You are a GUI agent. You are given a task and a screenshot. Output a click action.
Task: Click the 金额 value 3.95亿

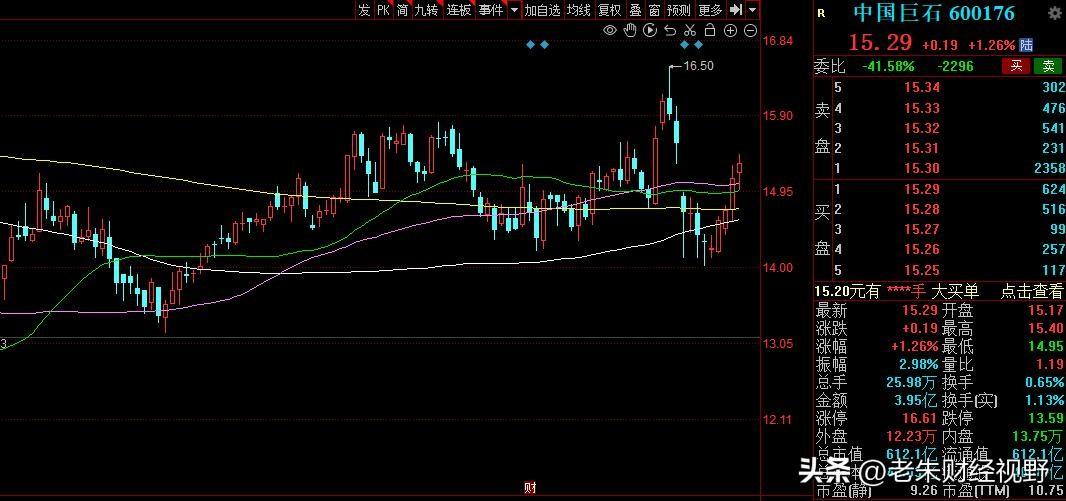coord(916,400)
